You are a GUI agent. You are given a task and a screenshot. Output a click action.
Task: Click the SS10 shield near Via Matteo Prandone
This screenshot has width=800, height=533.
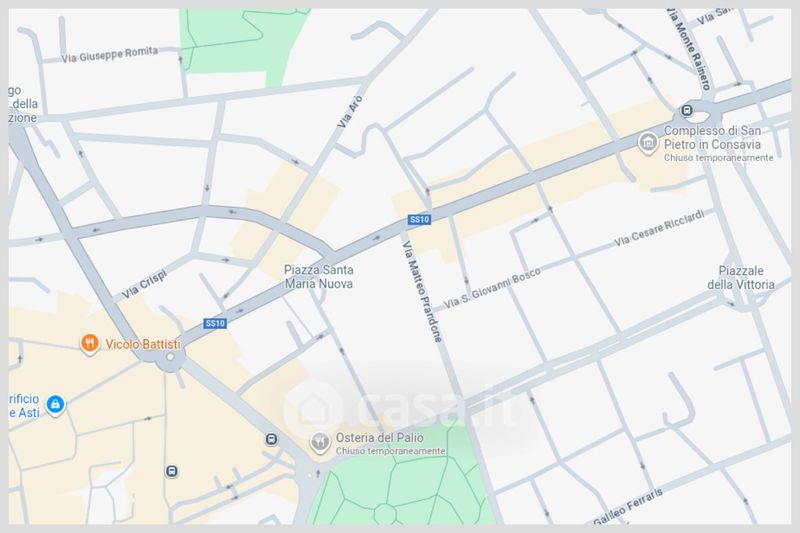[x=419, y=219]
